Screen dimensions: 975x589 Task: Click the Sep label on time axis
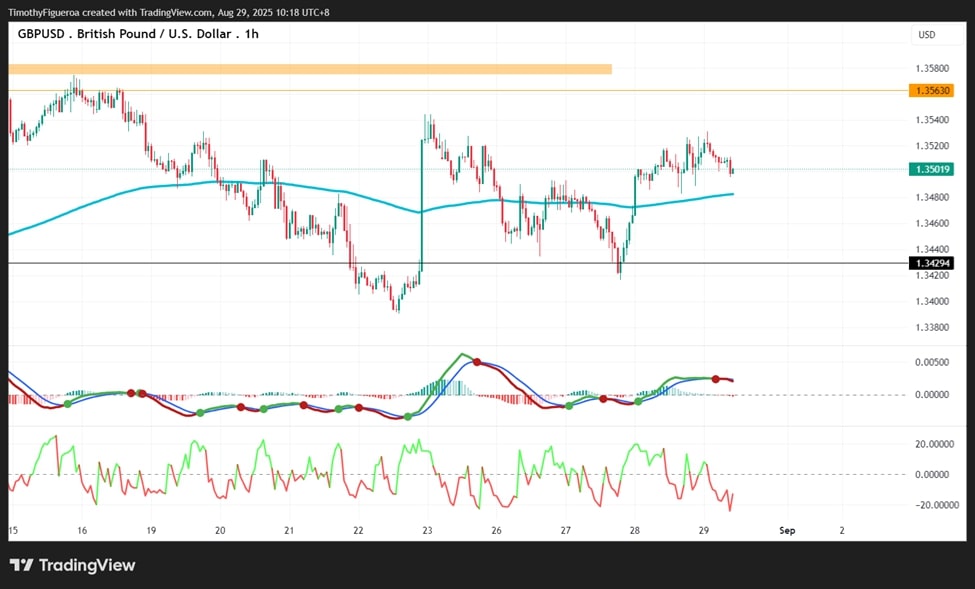point(787,531)
